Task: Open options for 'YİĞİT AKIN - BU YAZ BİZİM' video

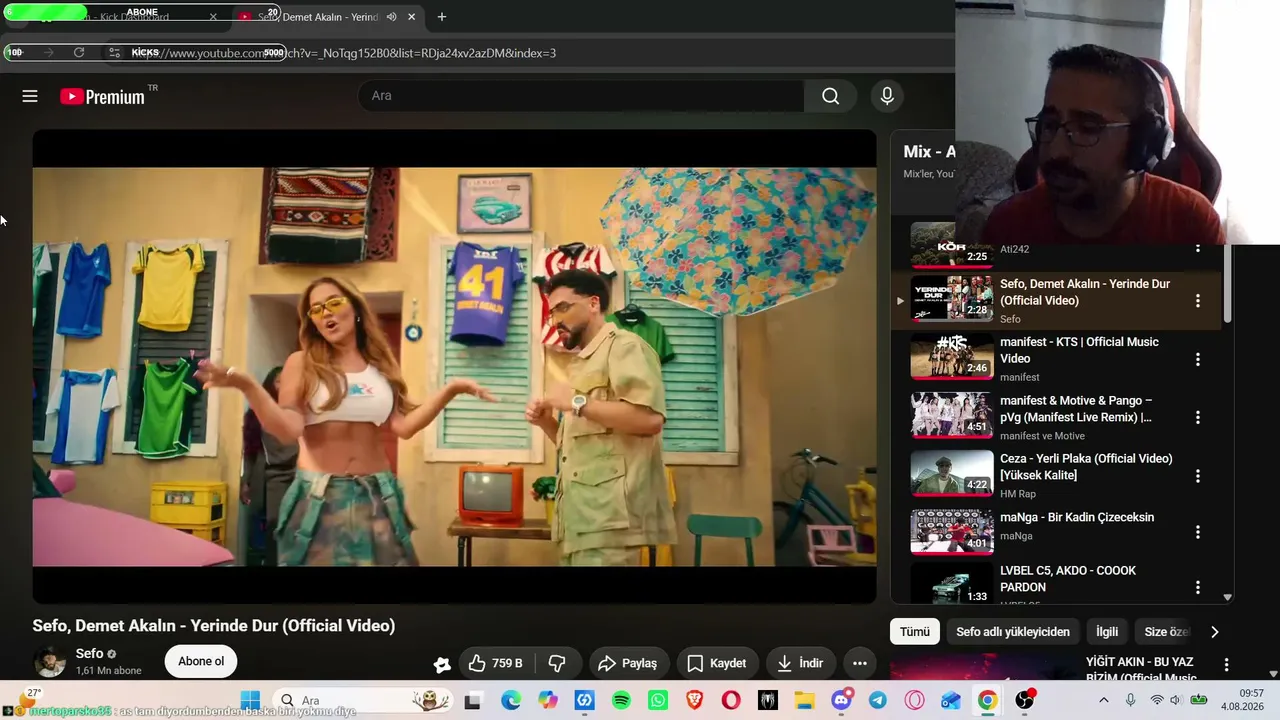Action: (1226, 665)
